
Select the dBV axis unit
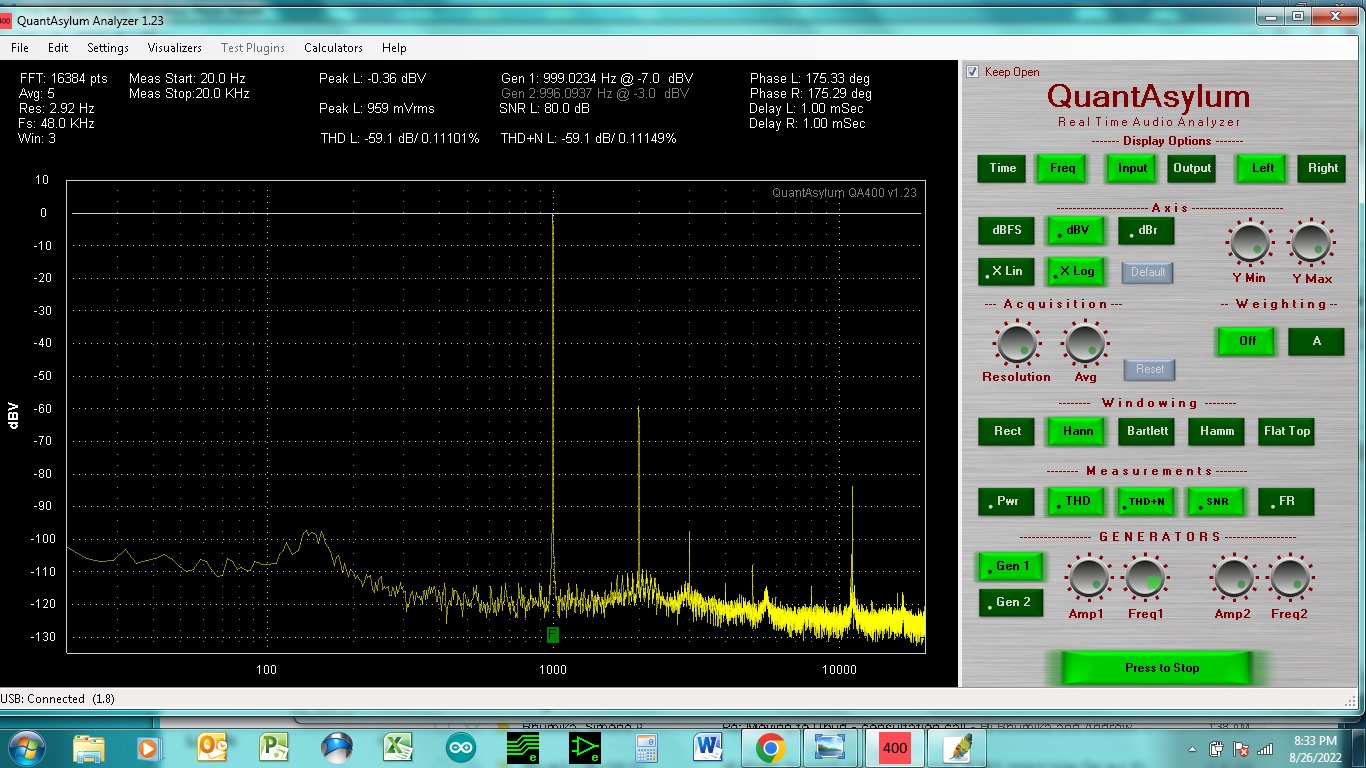click(1076, 230)
